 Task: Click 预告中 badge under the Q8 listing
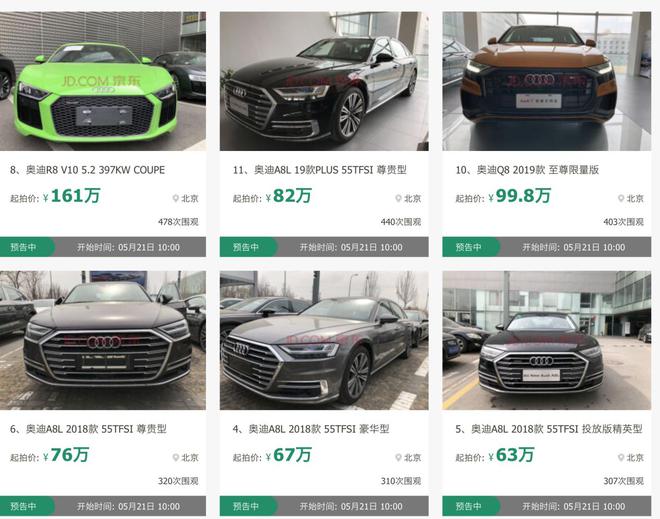(x=470, y=247)
